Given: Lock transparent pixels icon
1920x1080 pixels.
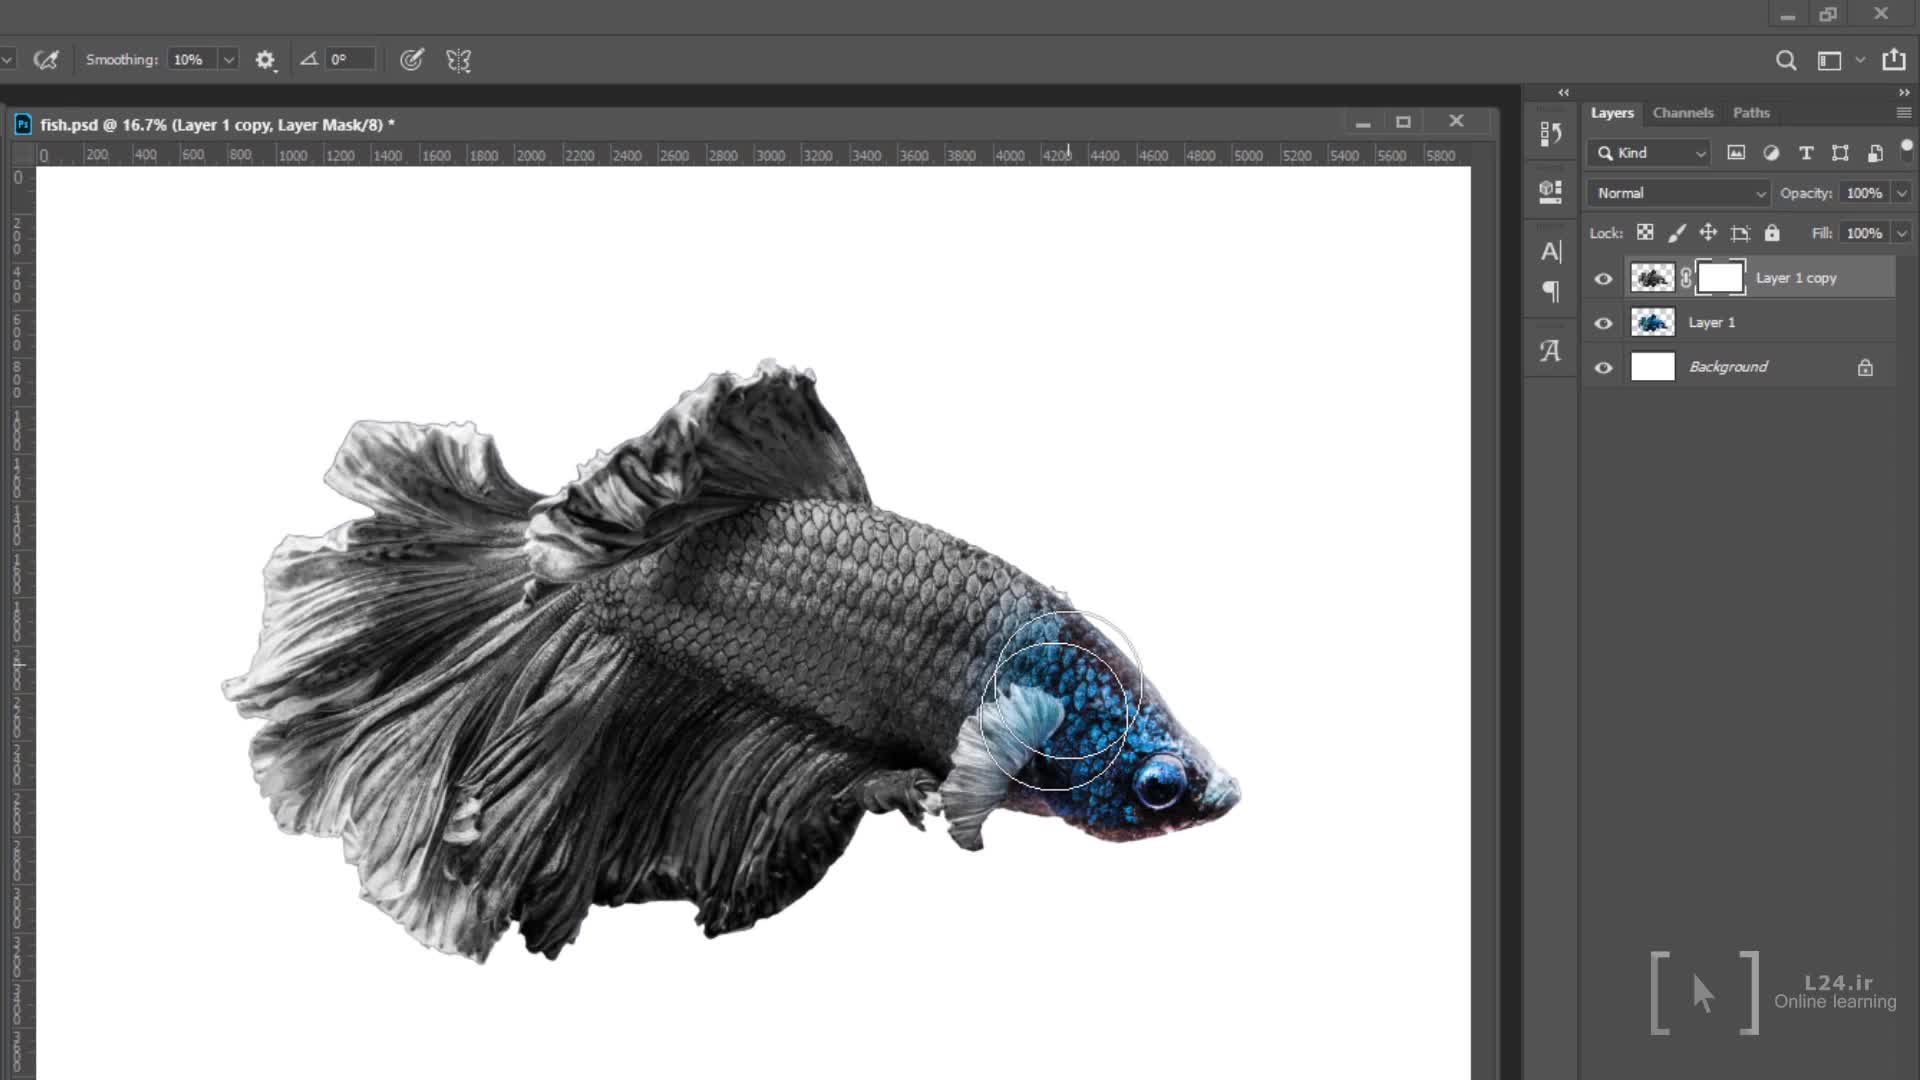Looking at the screenshot, I should point(1645,233).
